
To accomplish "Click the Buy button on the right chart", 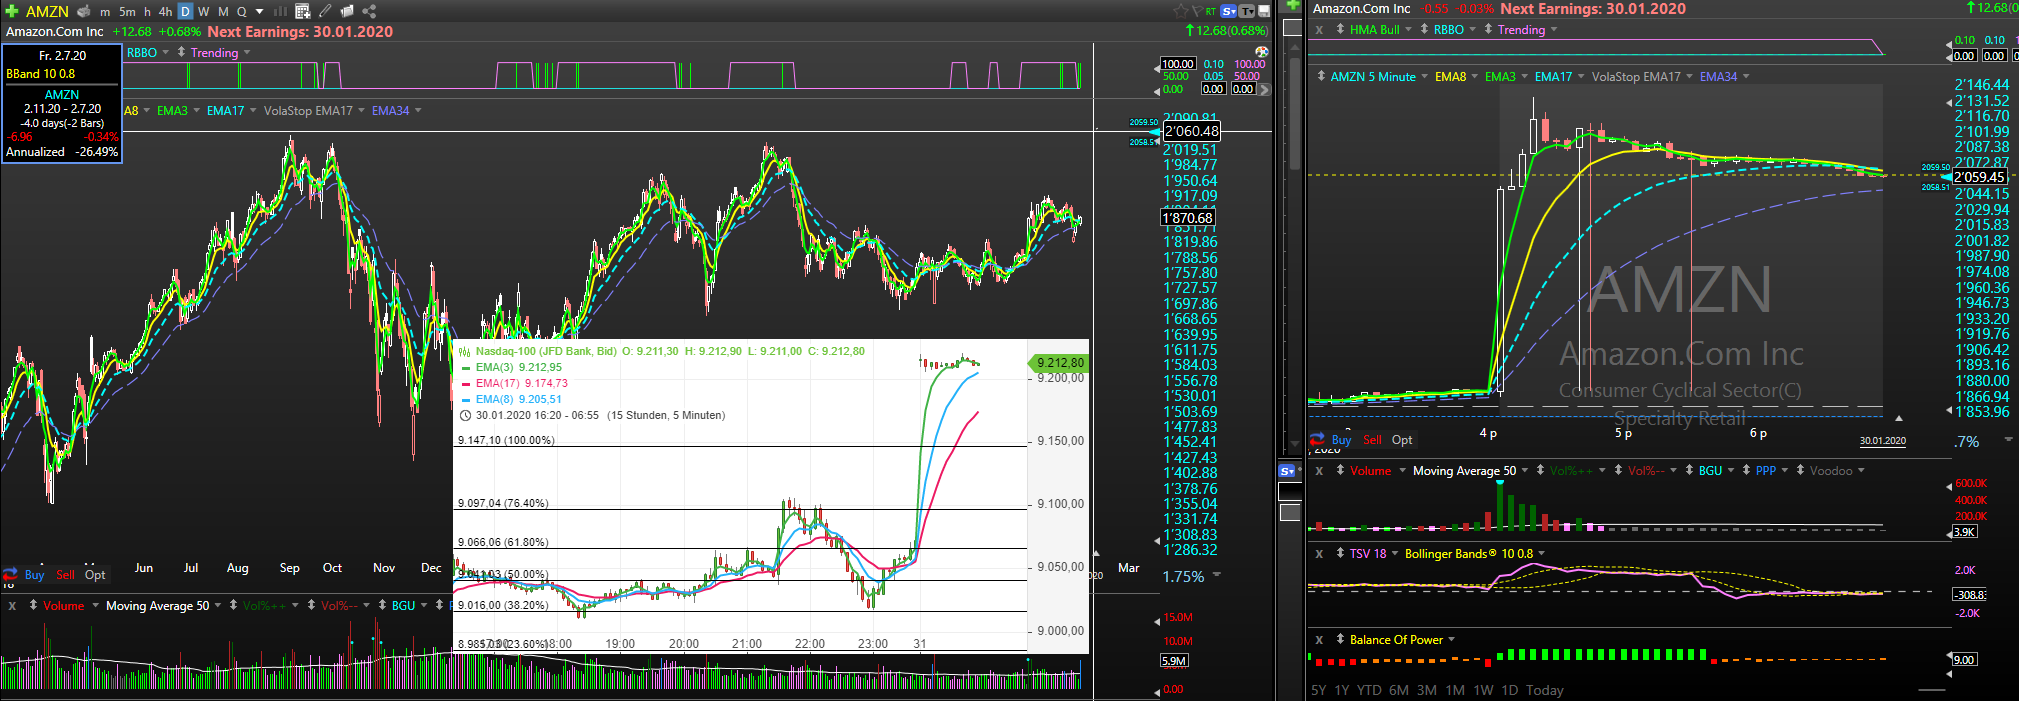I will pos(1341,440).
